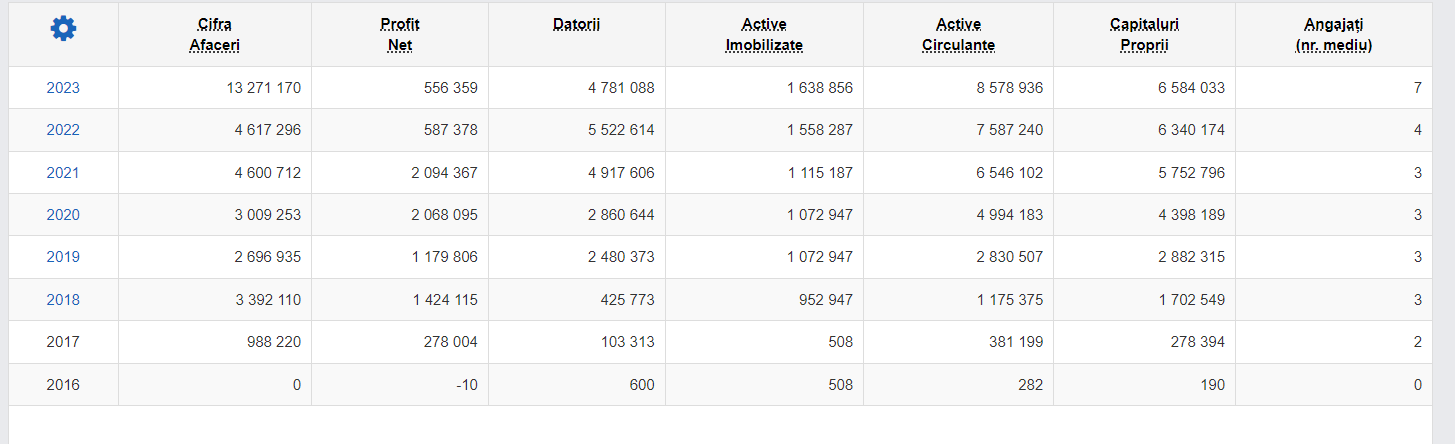Click the 2017 year cell
Image resolution: width=1455 pixels, height=444 pixels.
63,342
